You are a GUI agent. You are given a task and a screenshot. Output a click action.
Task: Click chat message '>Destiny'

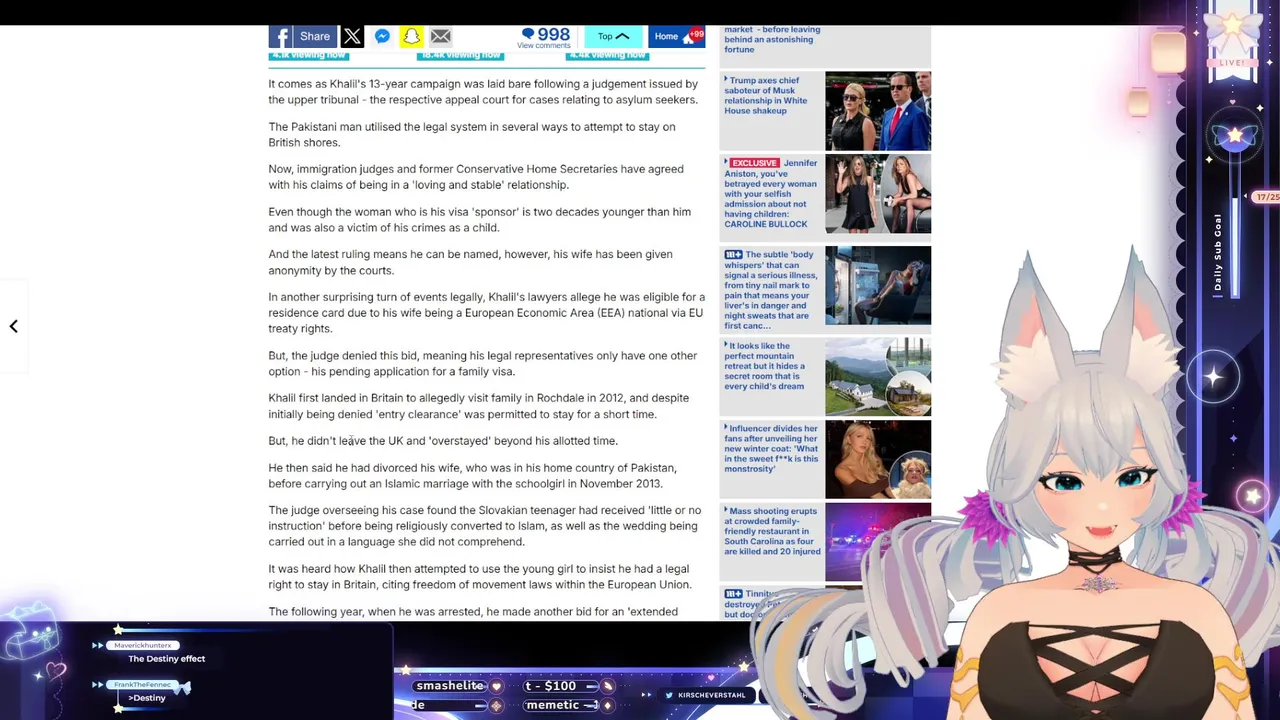[147, 698]
